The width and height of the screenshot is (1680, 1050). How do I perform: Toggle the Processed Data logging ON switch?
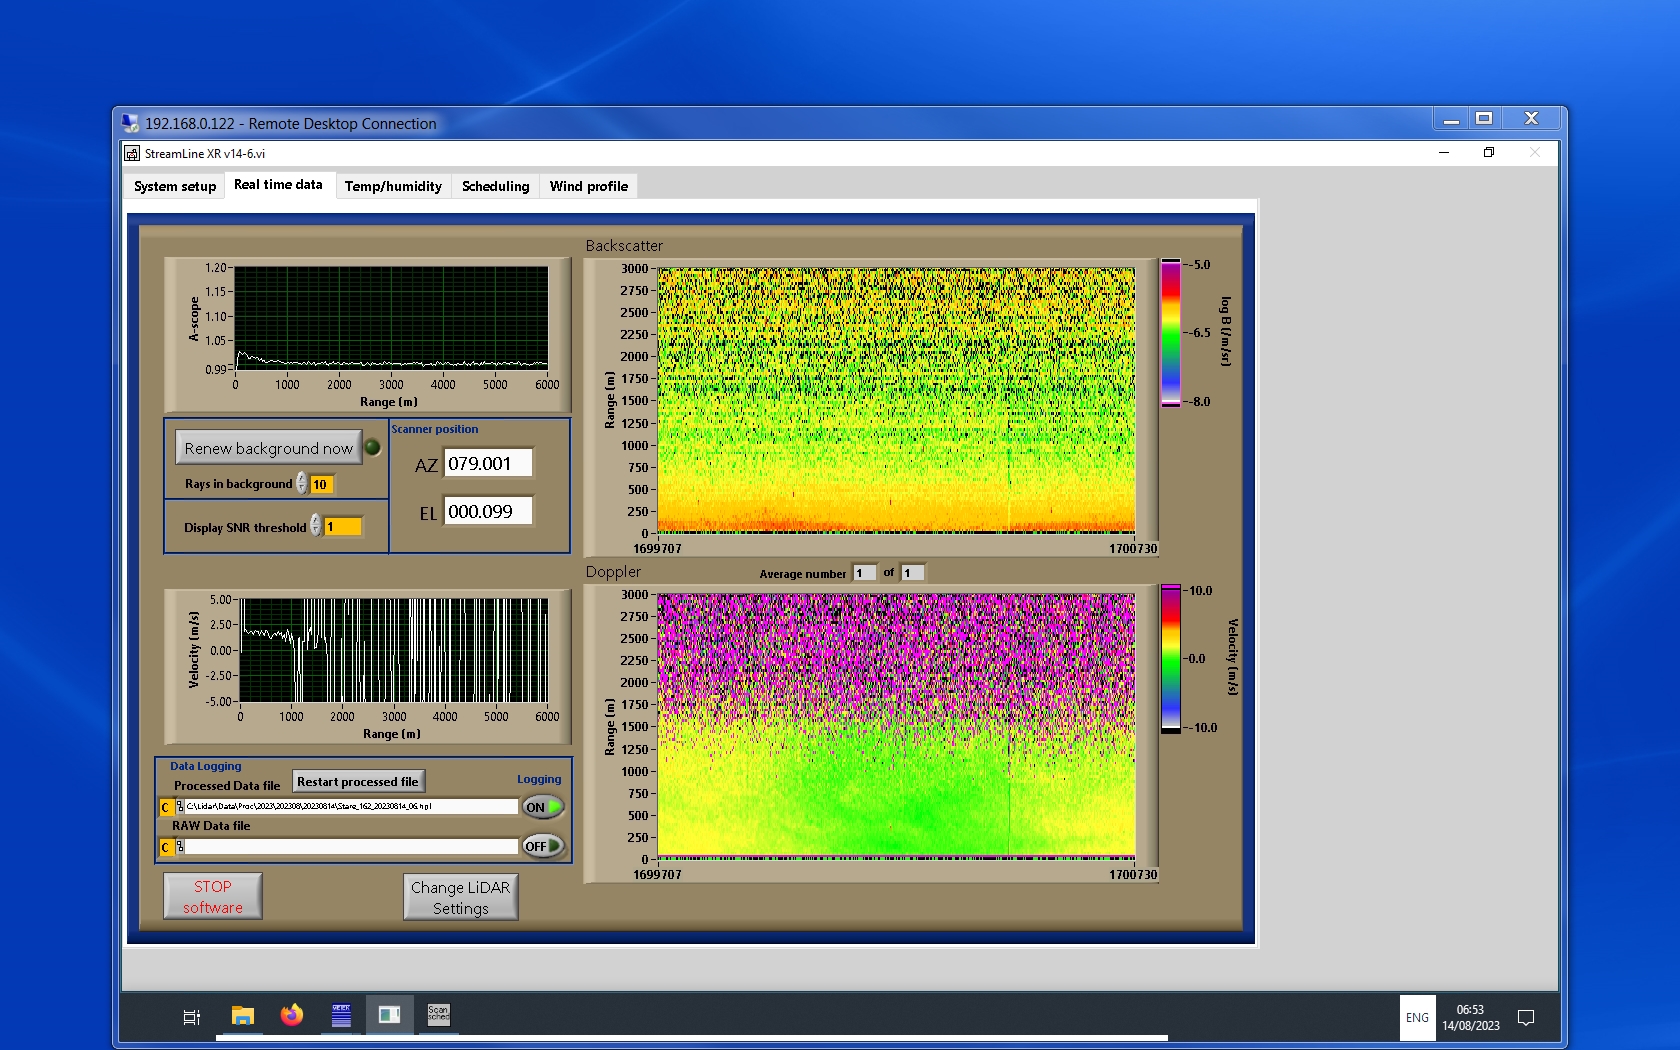click(543, 807)
